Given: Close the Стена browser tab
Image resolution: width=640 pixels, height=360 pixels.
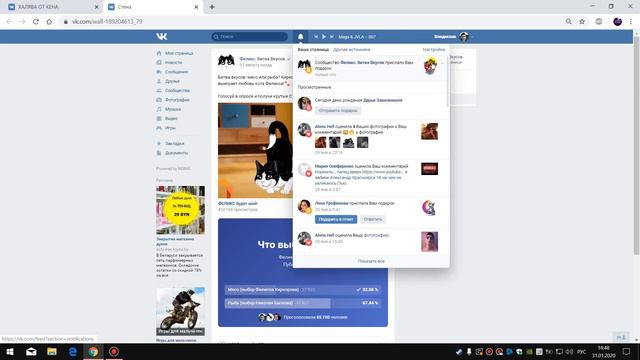Looking at the screenshot, I should pyautogui.click(x=196, y=7).
